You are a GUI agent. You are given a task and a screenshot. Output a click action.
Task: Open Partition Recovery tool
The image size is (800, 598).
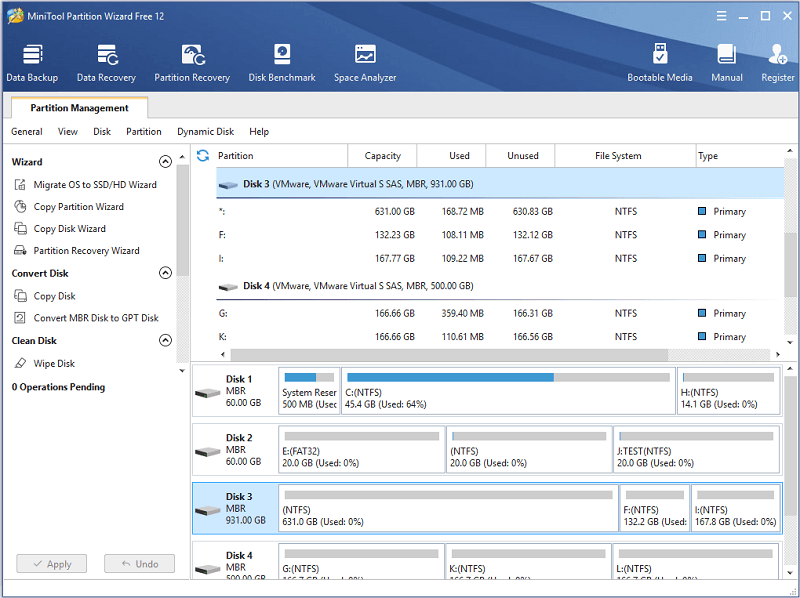point(192,63)
